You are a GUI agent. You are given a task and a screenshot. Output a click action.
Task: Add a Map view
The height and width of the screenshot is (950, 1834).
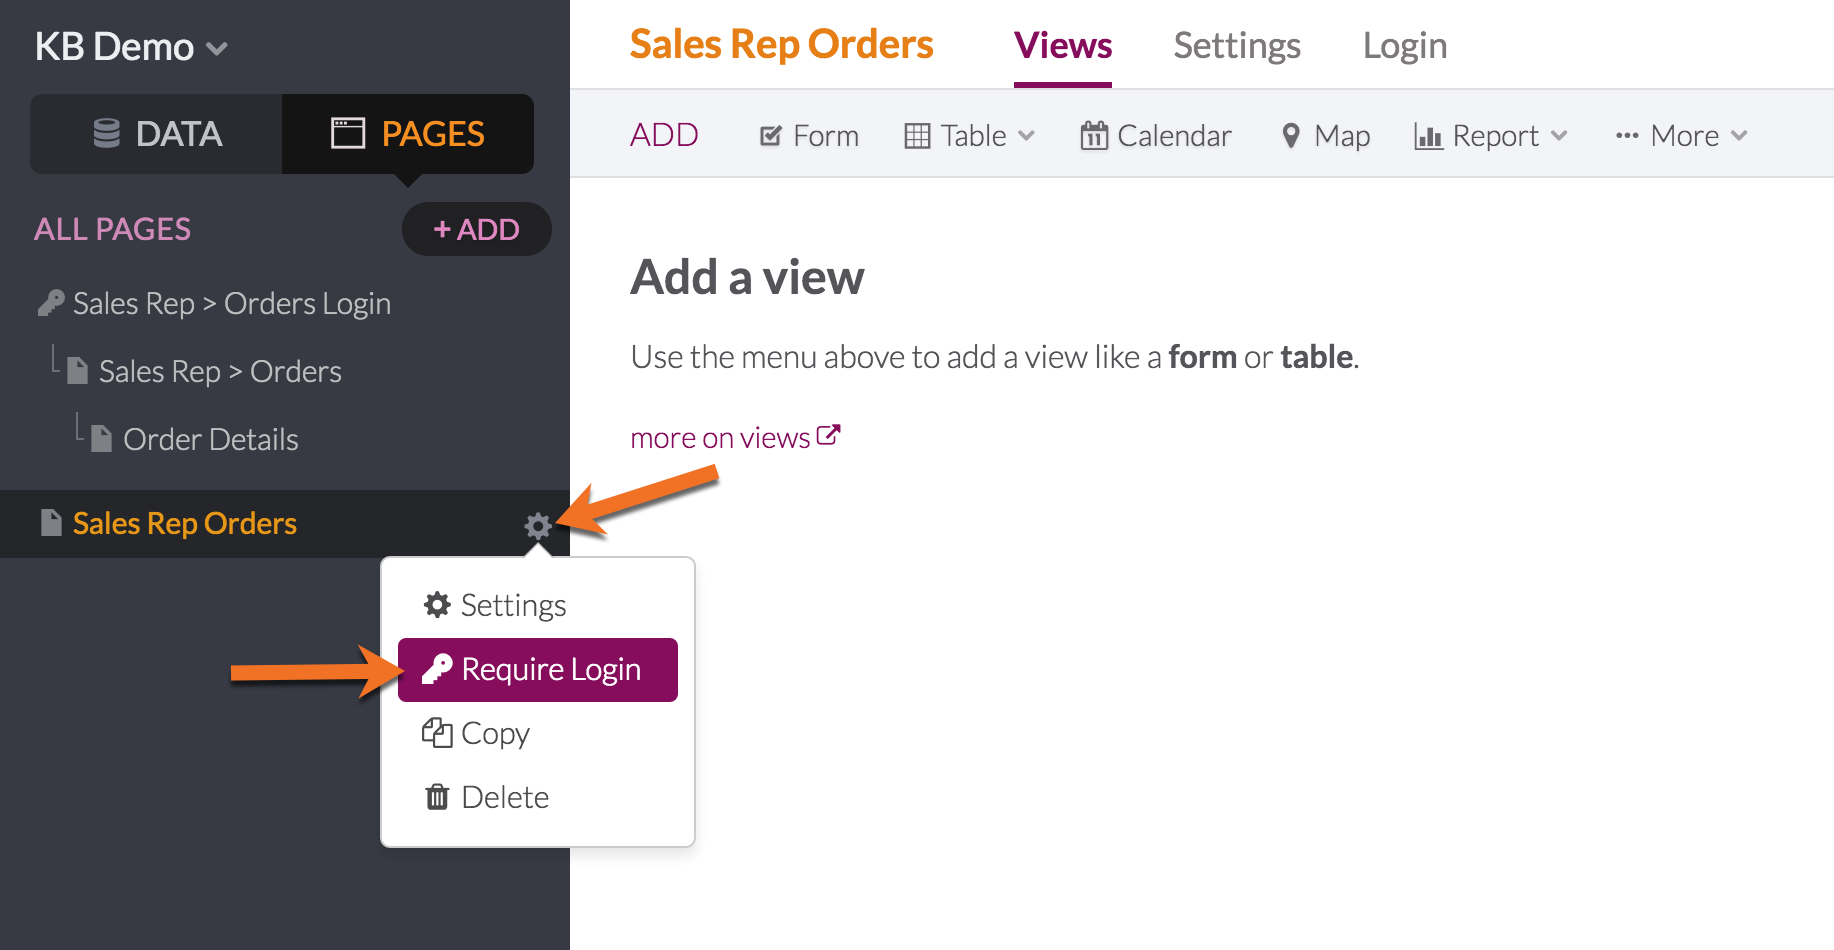pos(1326,135)
